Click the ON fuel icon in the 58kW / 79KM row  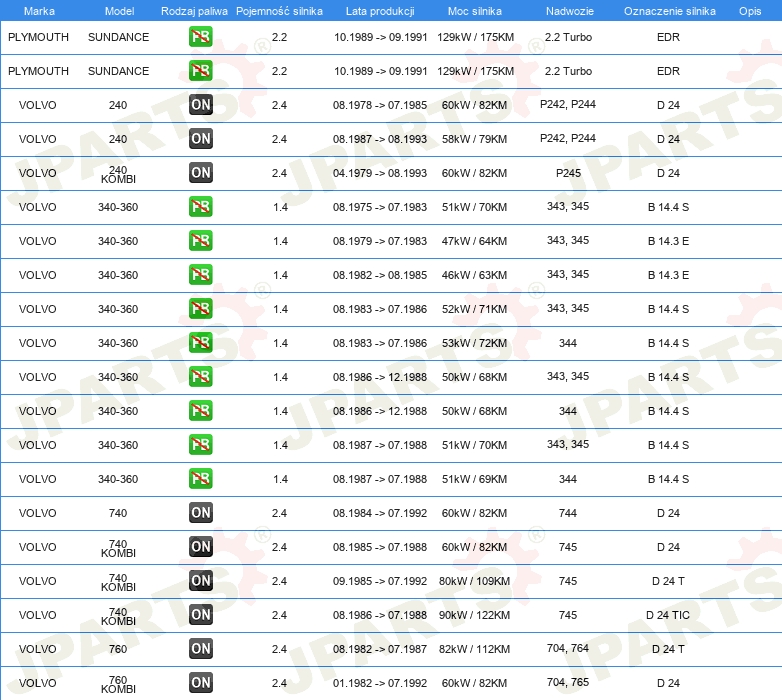[201, 139]
